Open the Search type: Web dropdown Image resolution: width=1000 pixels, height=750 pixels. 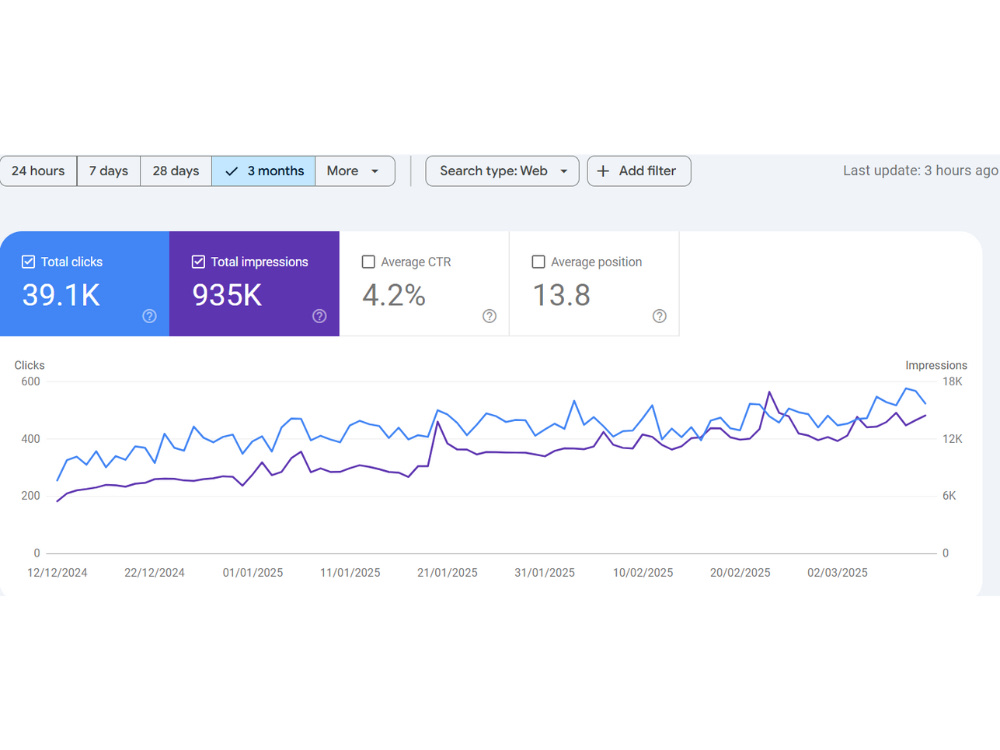(x=503, y=171)
